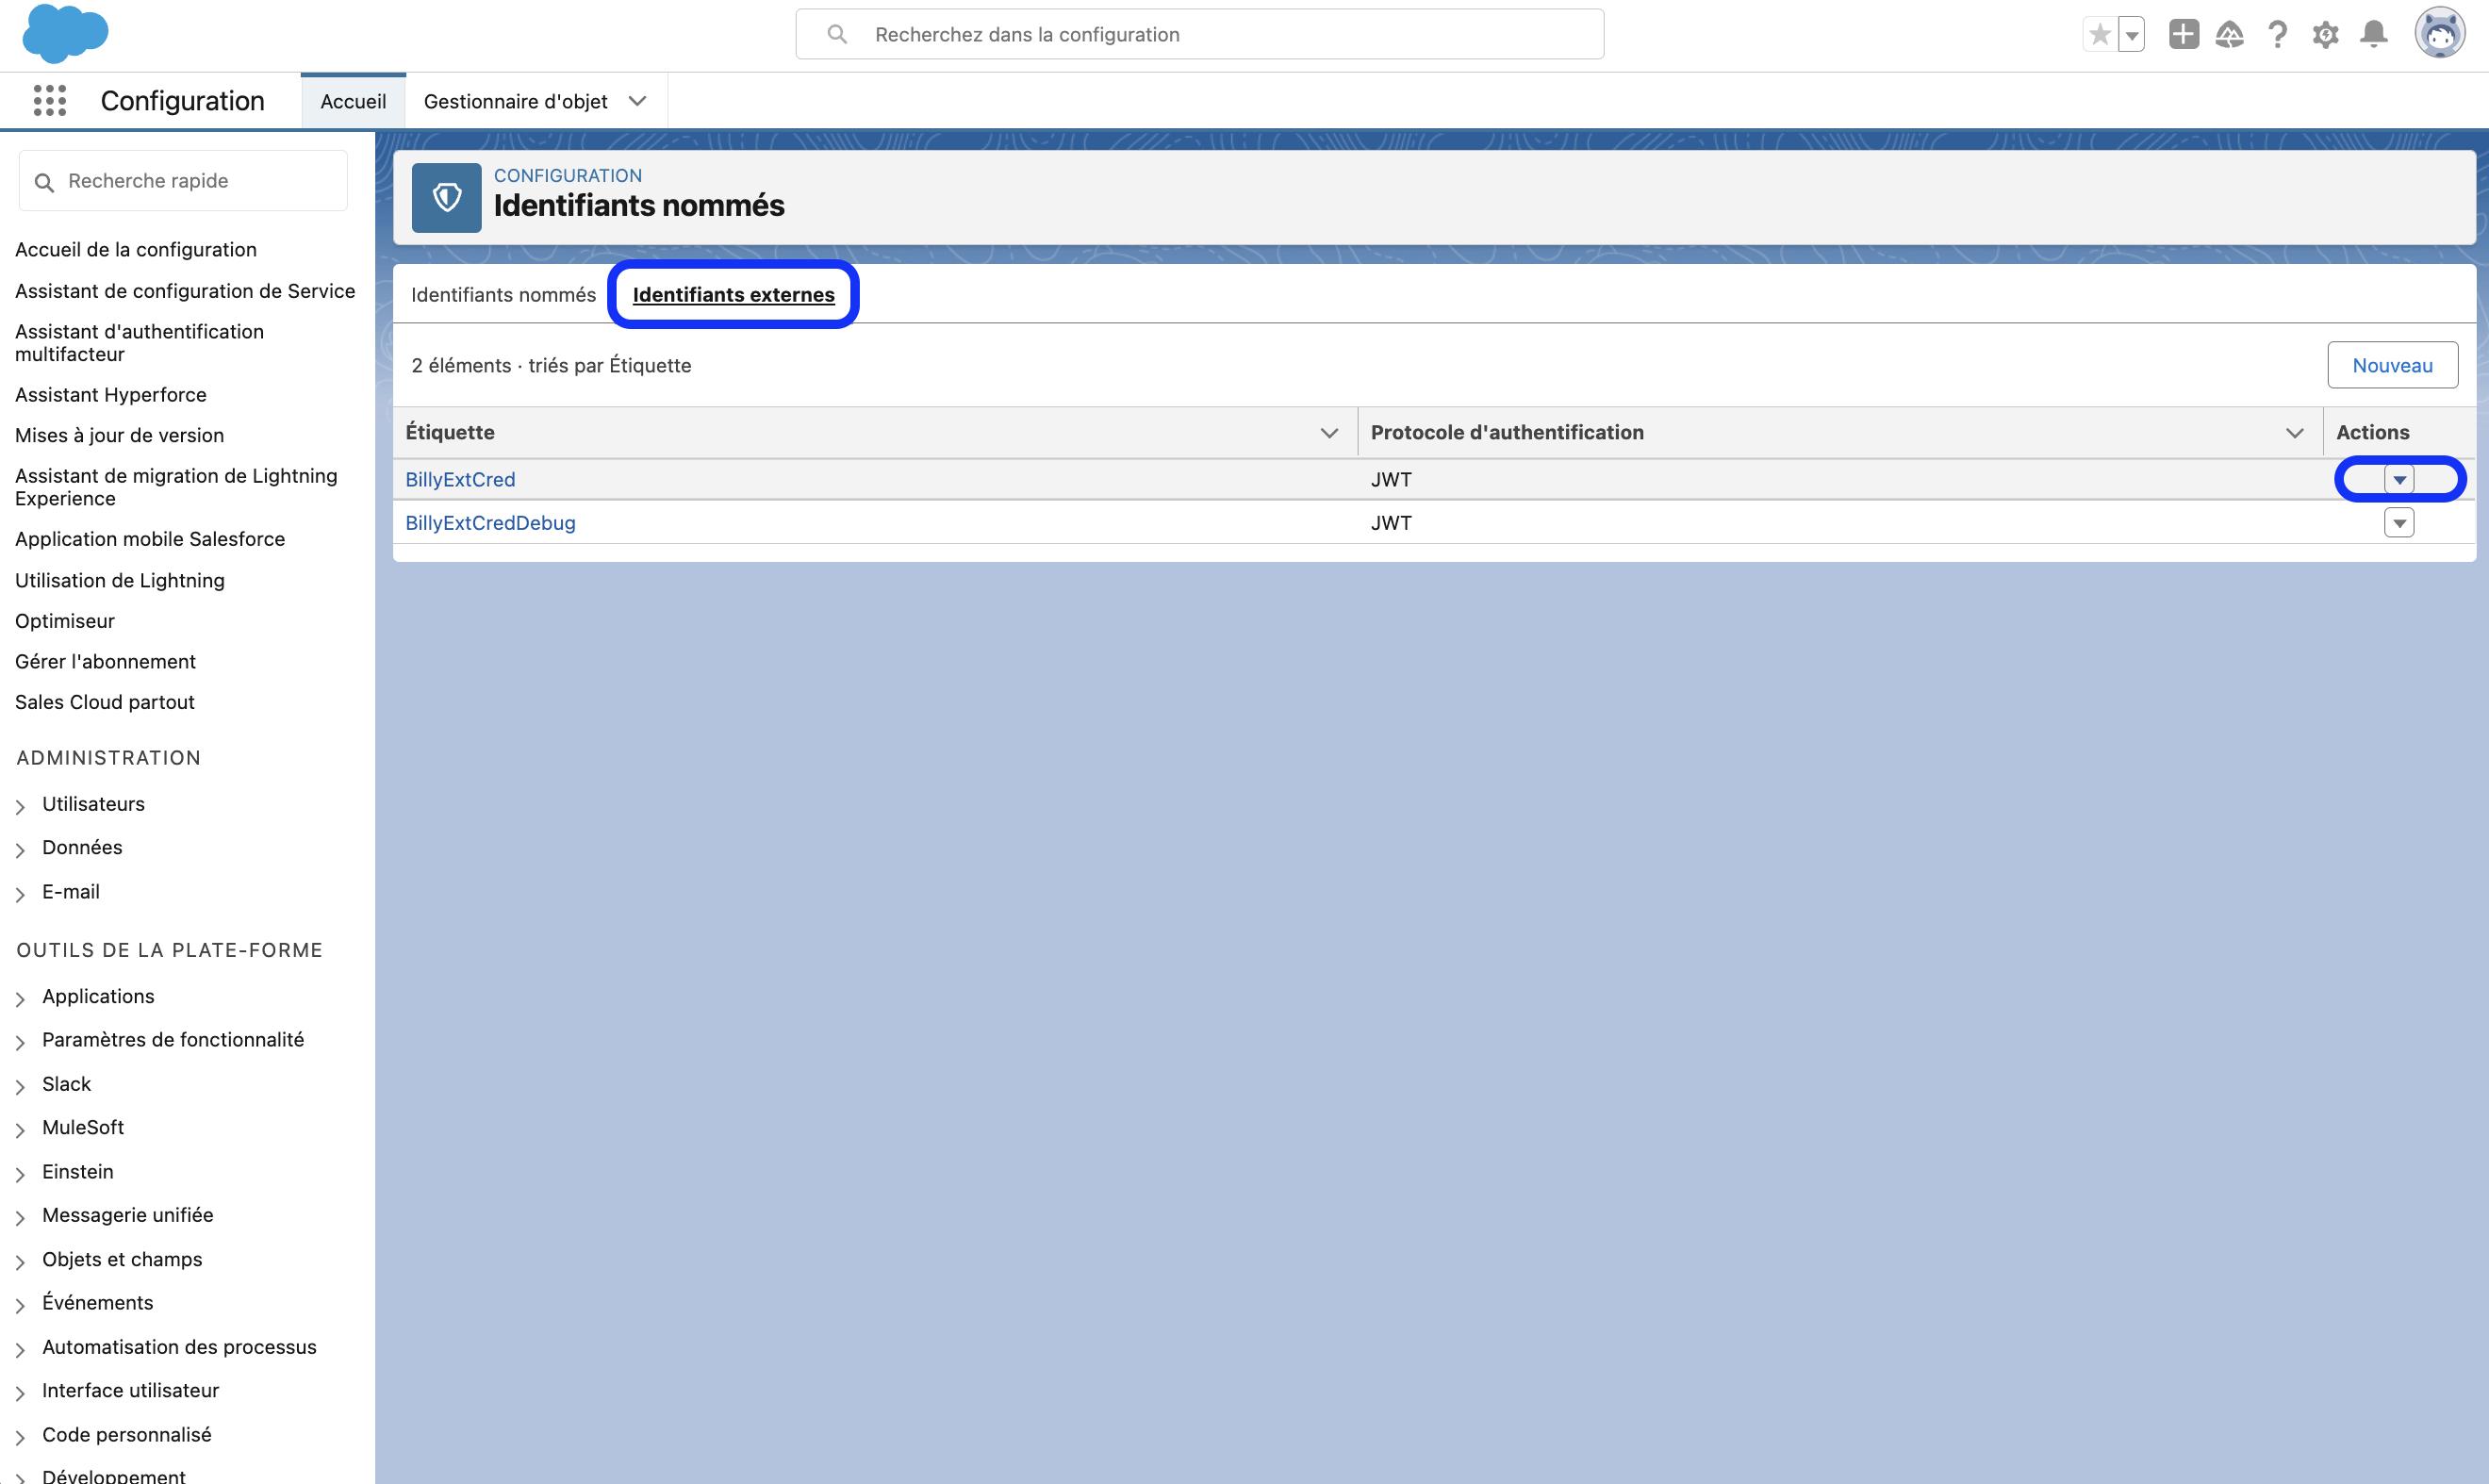
Task: Open the Gestionnaire d'objet tab
Action: tap(516, 101)
